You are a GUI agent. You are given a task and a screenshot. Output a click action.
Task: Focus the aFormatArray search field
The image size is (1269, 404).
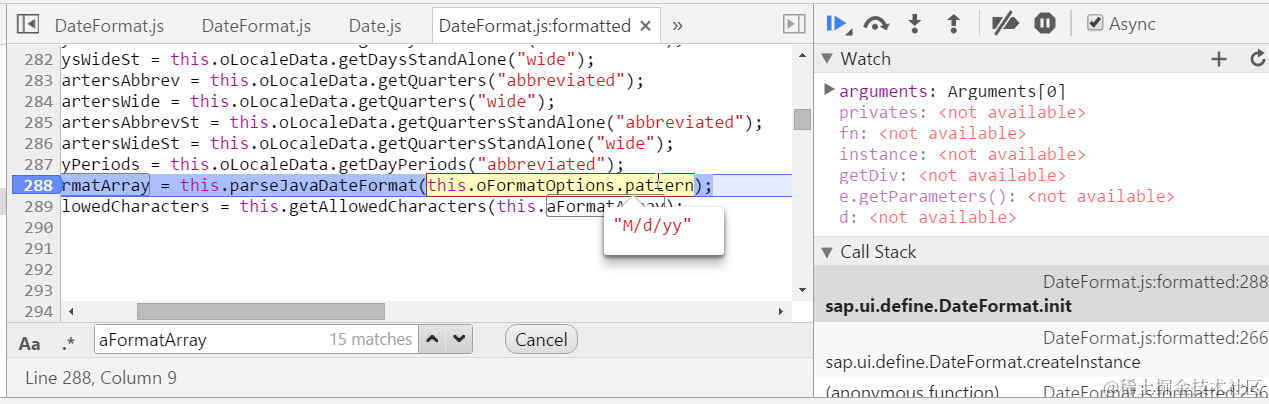[255, 340]
